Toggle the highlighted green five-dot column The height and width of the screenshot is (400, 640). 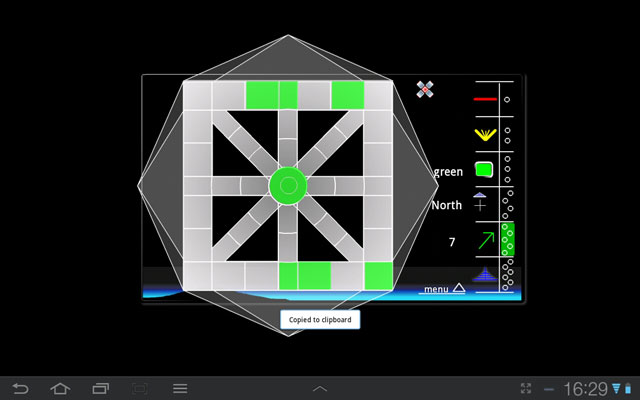508,239
